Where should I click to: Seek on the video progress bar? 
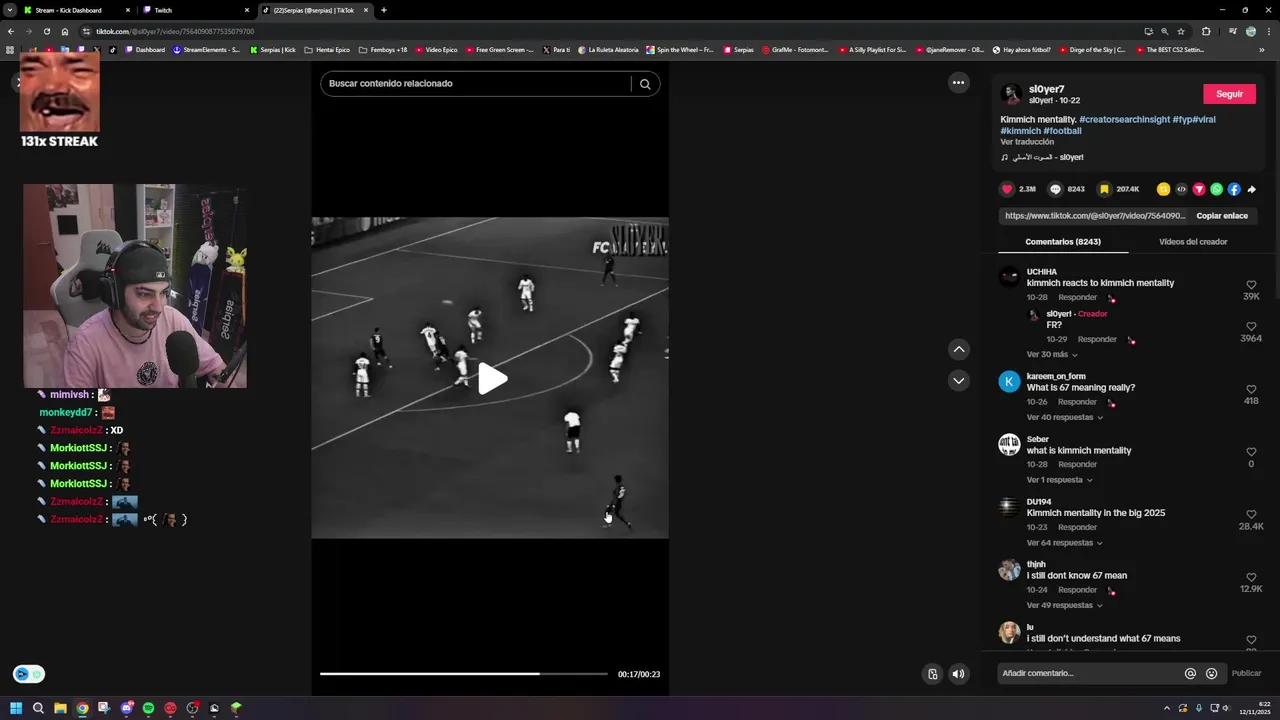[463, 674]
